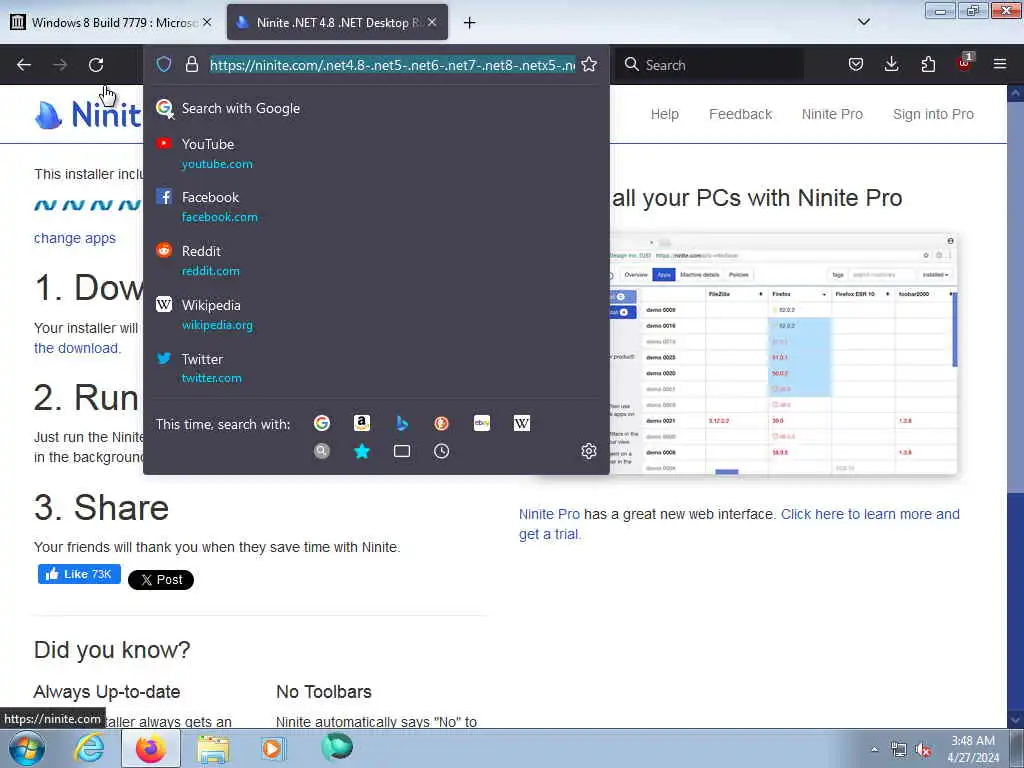Open the Downloads panel
The height and width of the screenshot is (768, 1024).
pyautogui.click(x=891, y=64)
